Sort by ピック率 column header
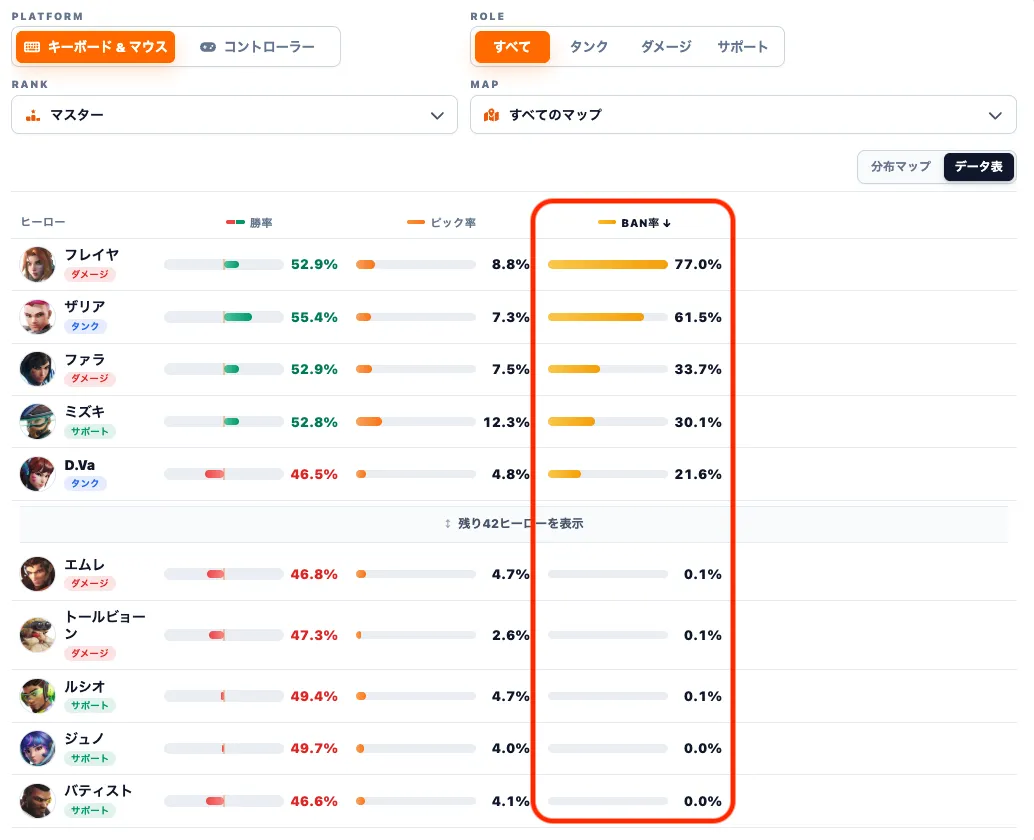This screenshot has width=1034, height=840. point(441,223)
